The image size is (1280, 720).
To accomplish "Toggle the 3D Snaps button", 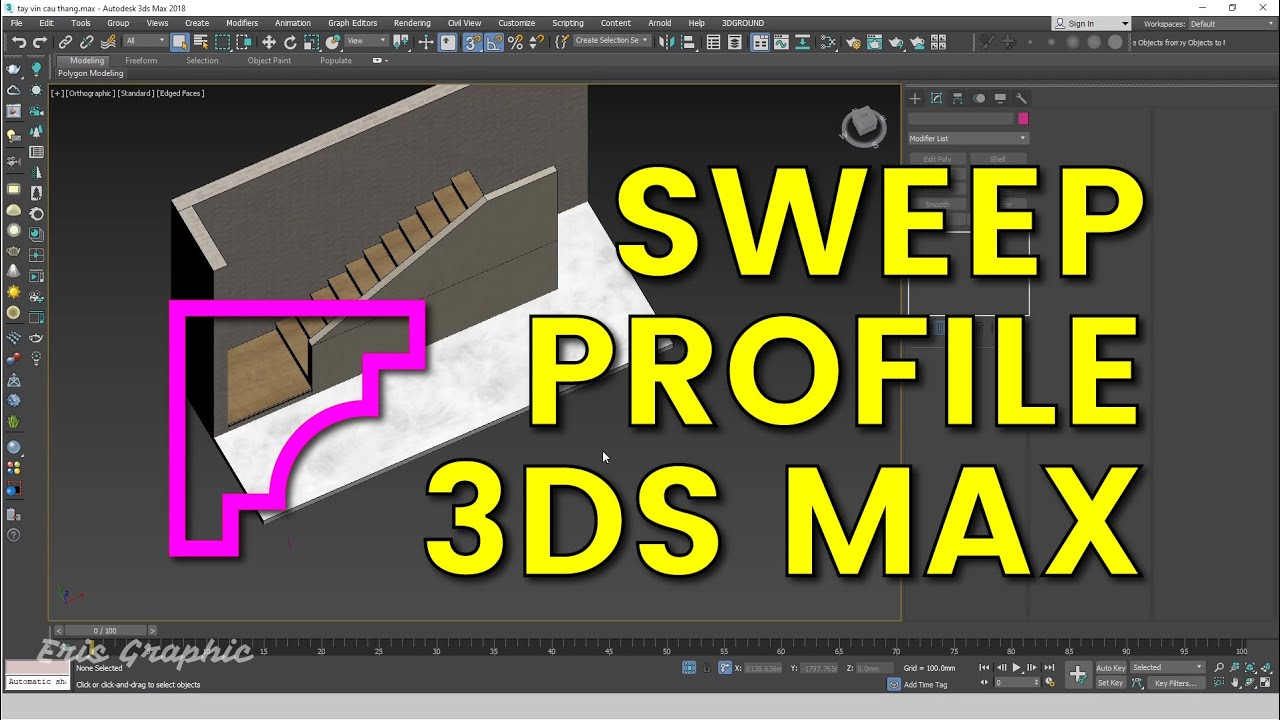I will [x=472, y=42].
